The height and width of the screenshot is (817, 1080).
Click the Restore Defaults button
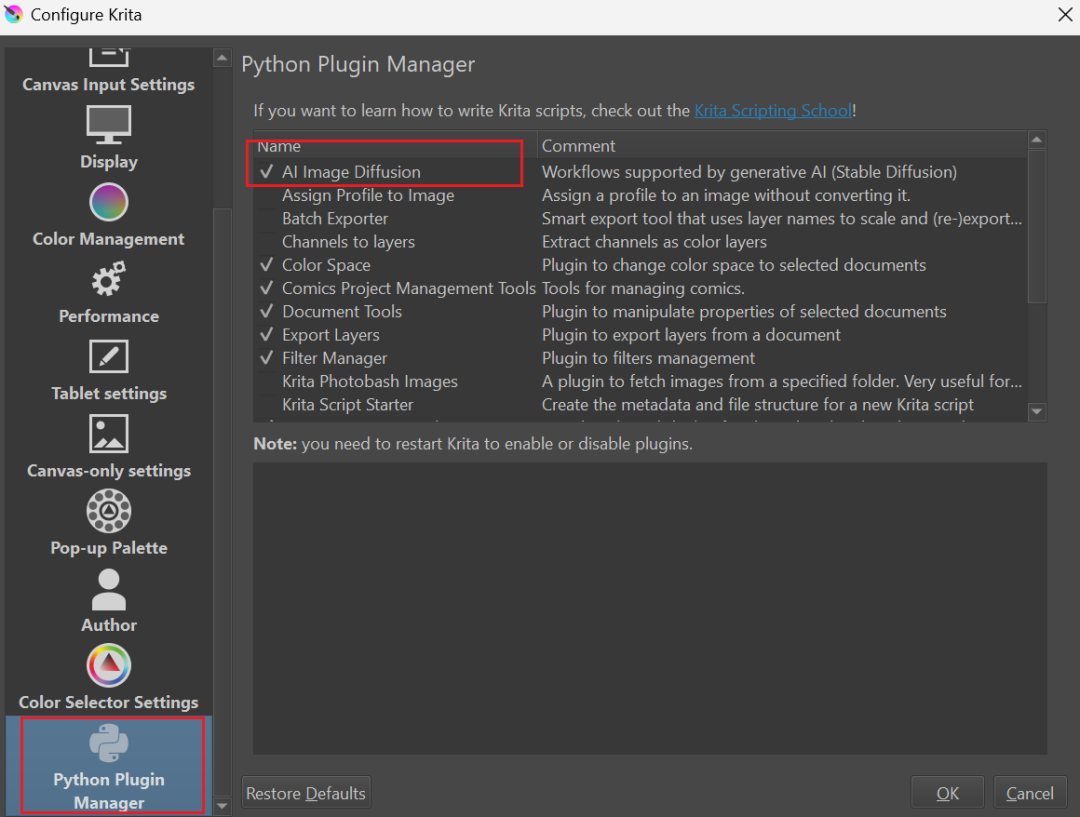pos(306,793)
